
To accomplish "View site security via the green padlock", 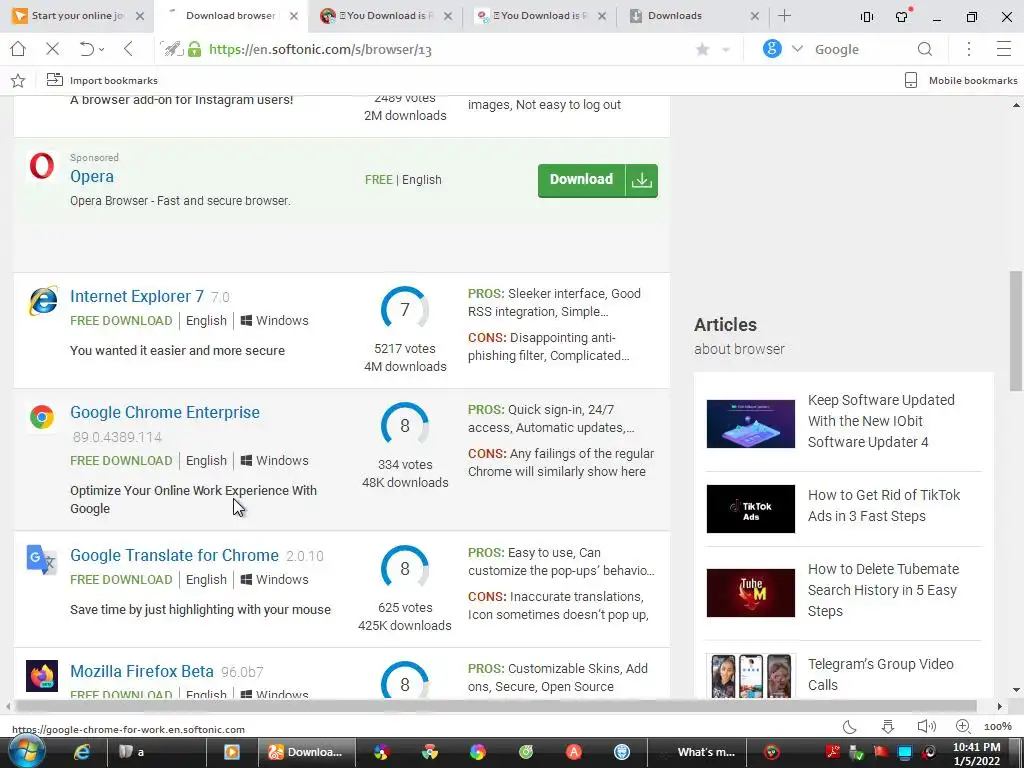I will pos(195,49).
